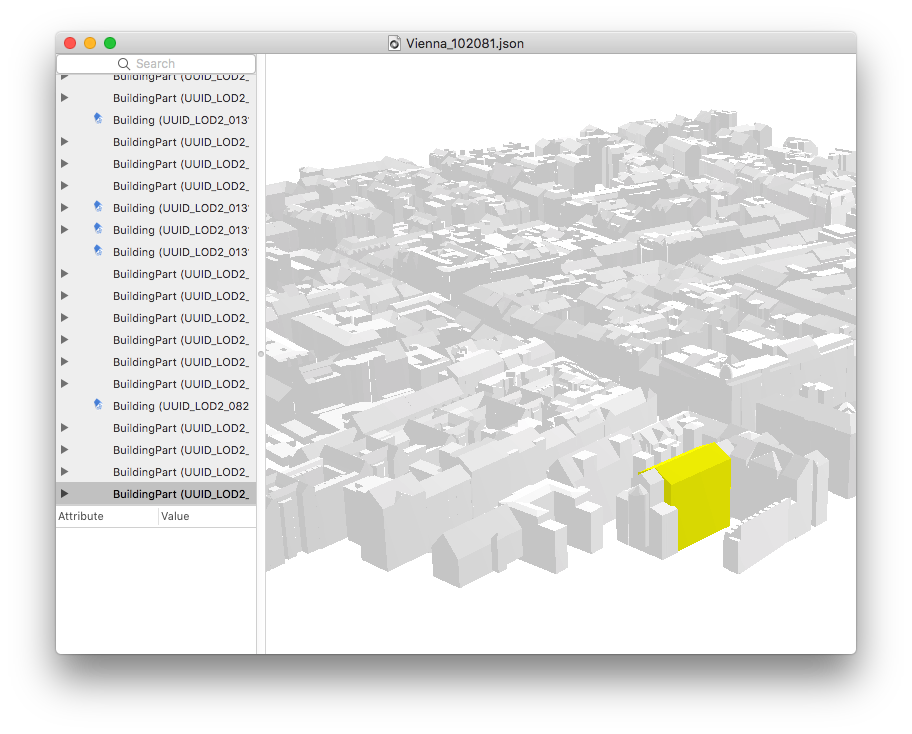The image size is (912, 734).
Task: Select the topmost Building entry's text label
Action: click(180, 120)
